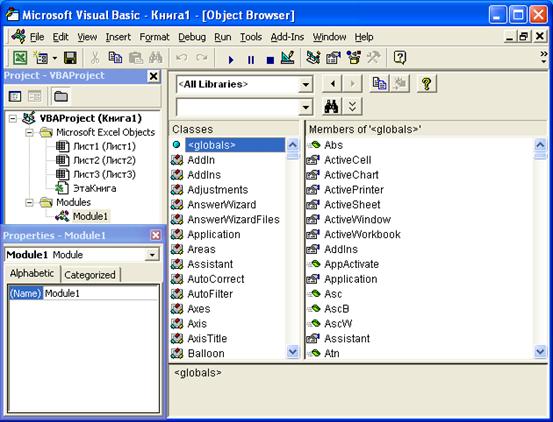Image resolution: width=553 pixels, height=422 pixels.
Task: Open the File menu
Action: click(x=37, y=37)
